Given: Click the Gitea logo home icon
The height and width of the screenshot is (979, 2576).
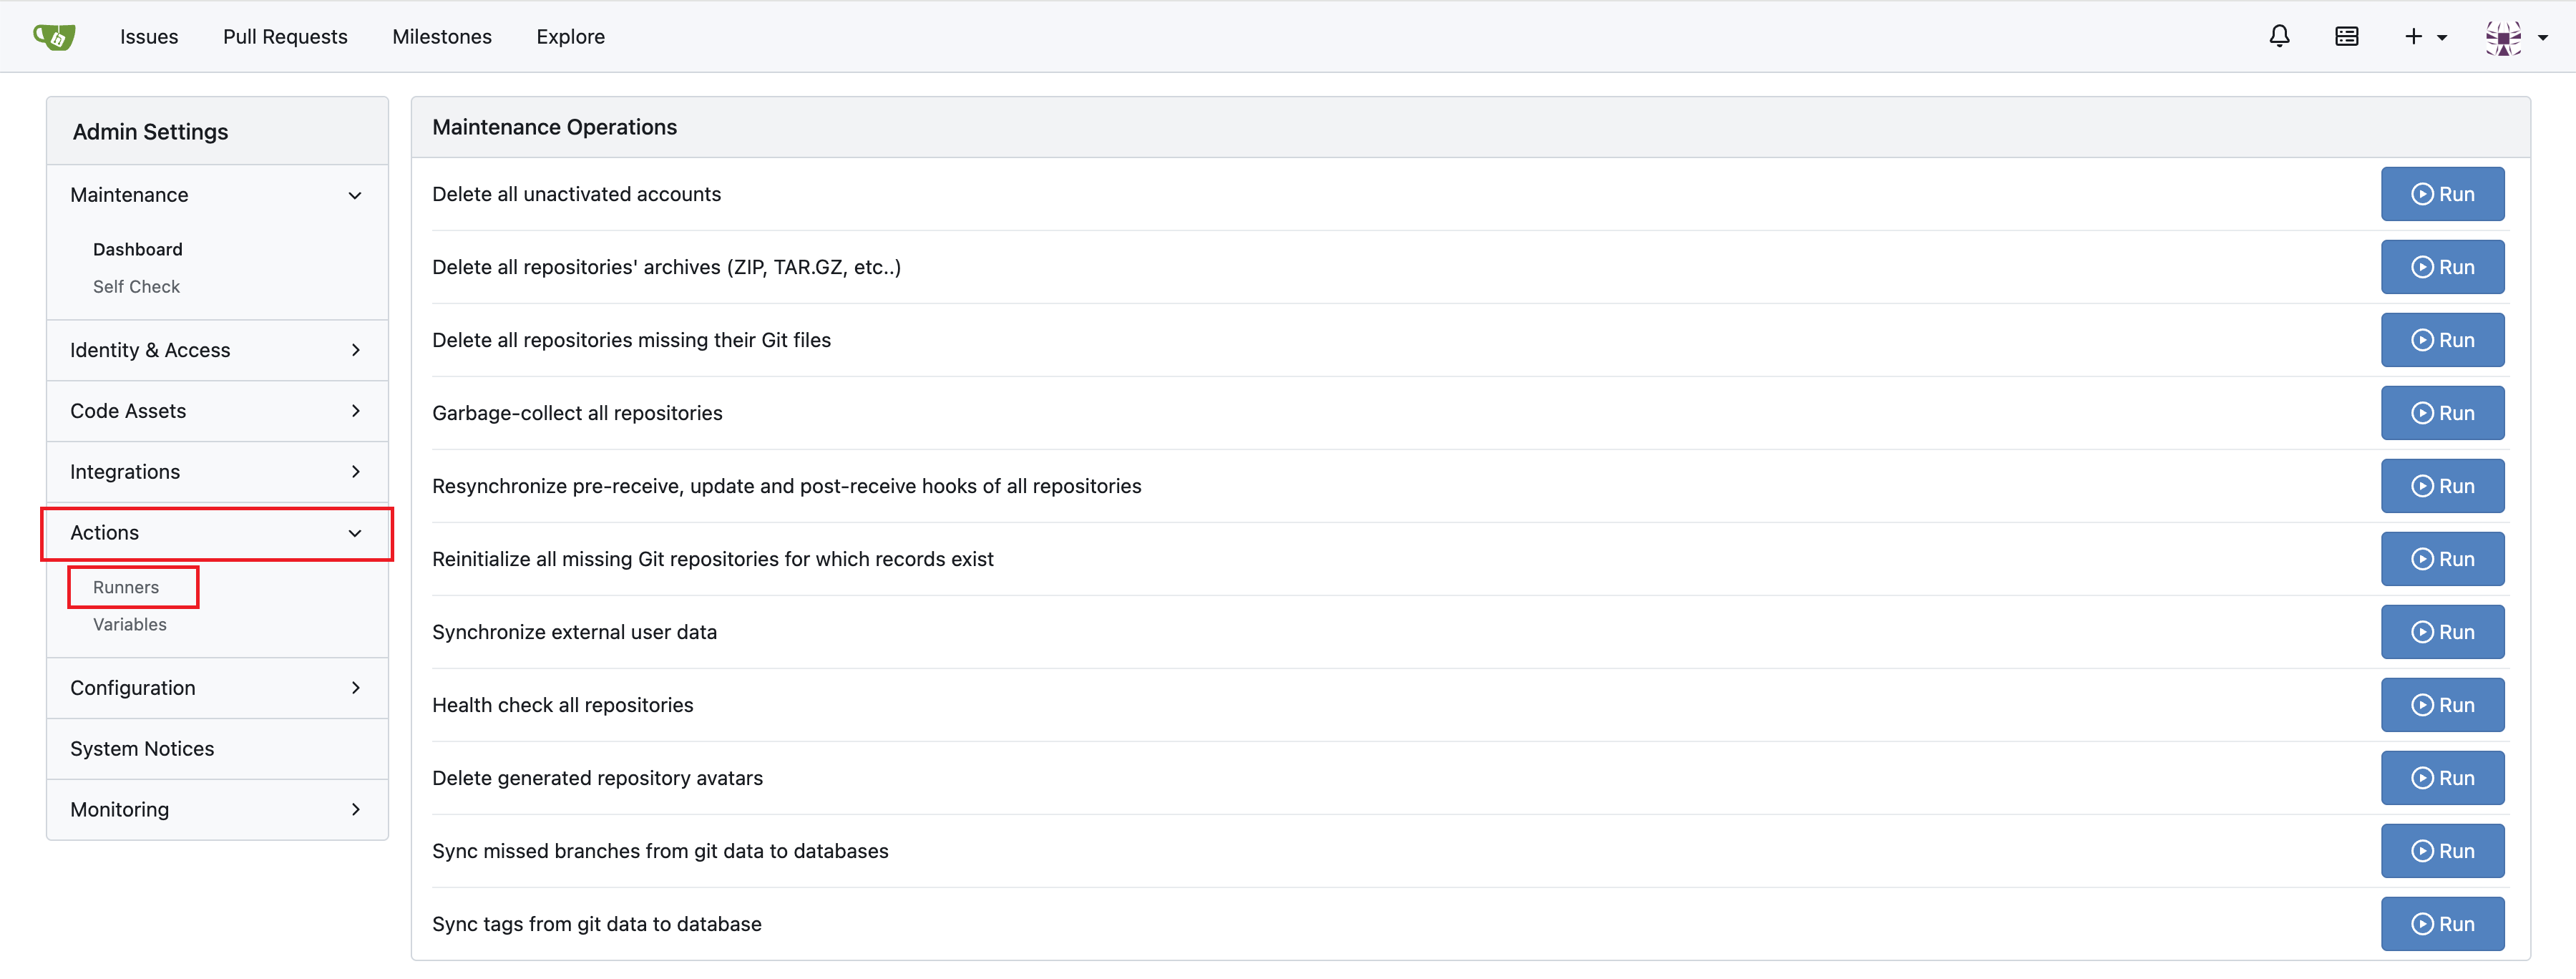Looking at the screenshot, I should coord(54,37).
